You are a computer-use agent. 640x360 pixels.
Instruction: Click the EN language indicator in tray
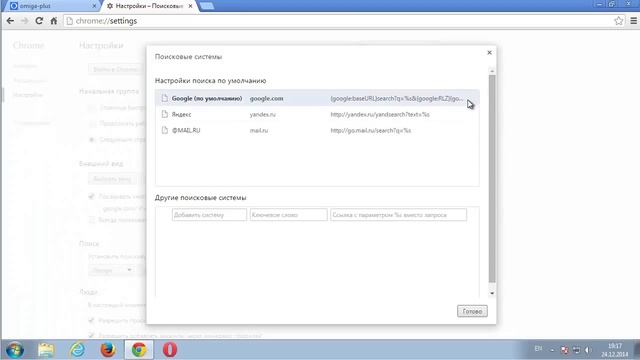[538, 349]
